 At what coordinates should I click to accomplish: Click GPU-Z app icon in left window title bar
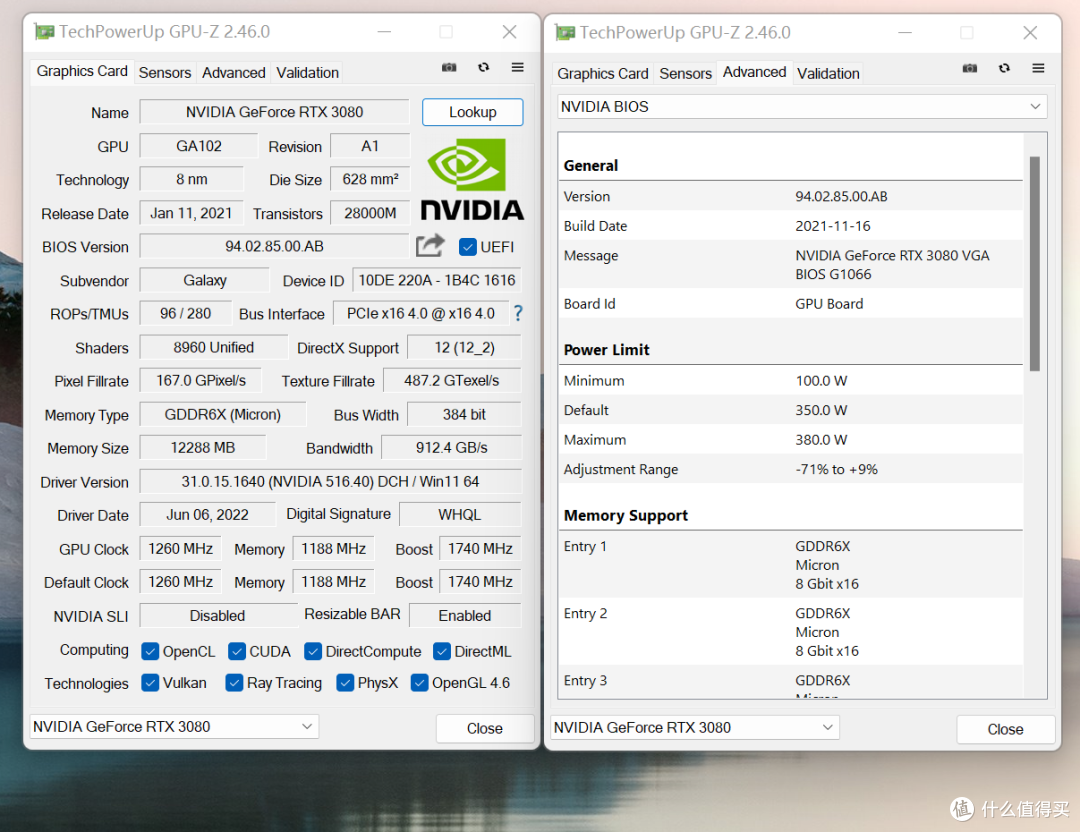[45, 32]
